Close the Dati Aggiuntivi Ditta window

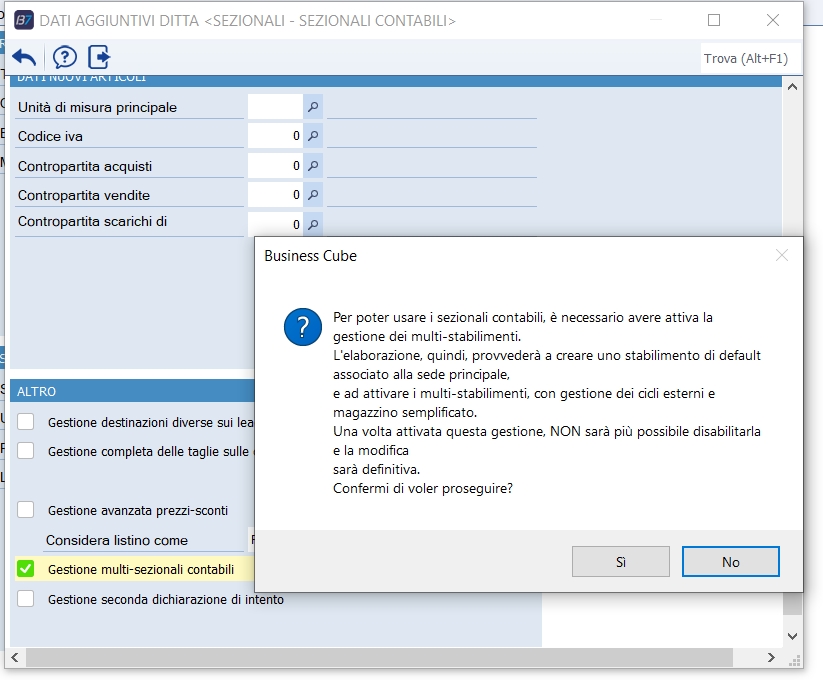coord(773,20)
